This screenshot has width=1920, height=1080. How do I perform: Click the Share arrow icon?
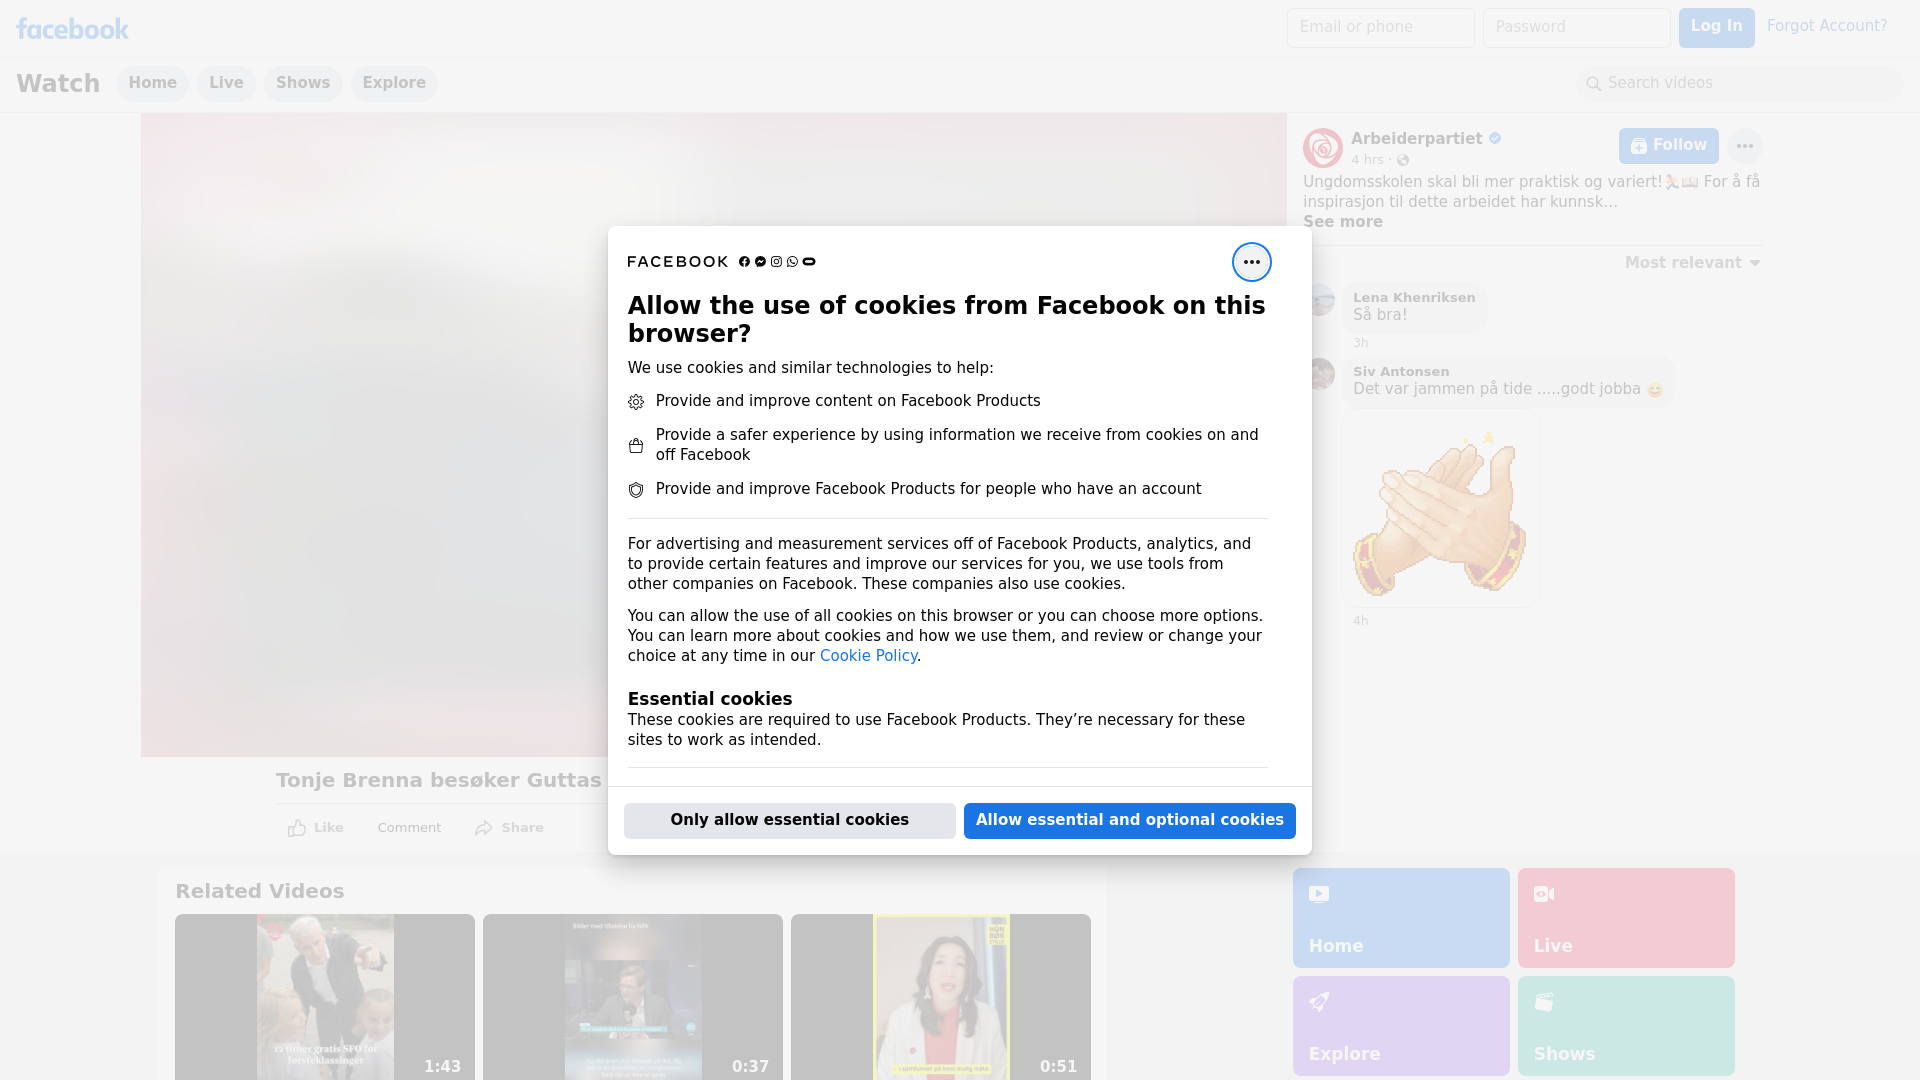pos(484,828)
